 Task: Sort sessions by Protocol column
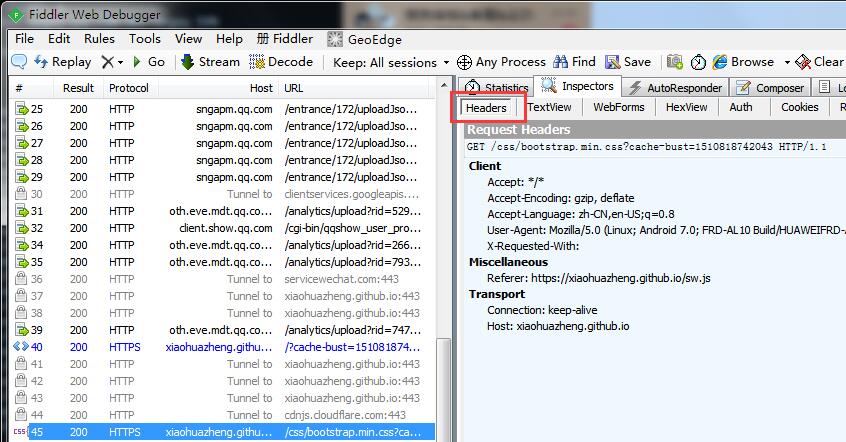click(x=128, y=88)
